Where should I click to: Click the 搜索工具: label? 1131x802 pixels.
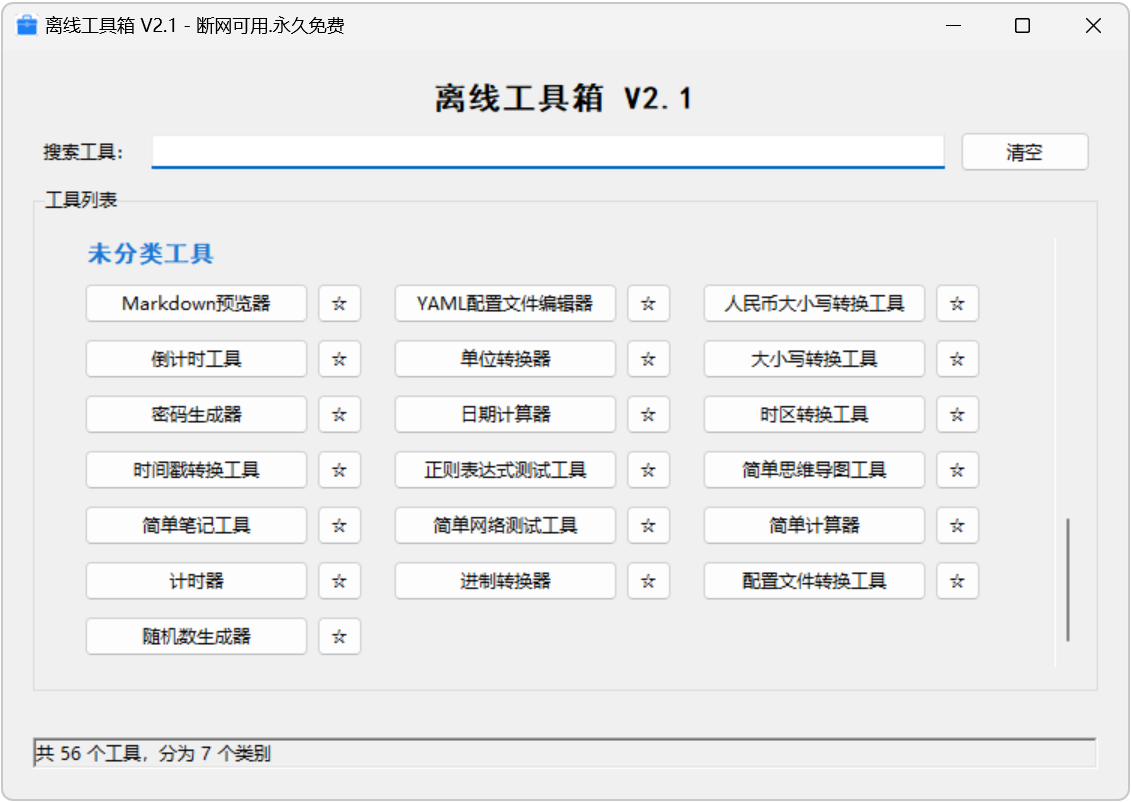point(83,152)
